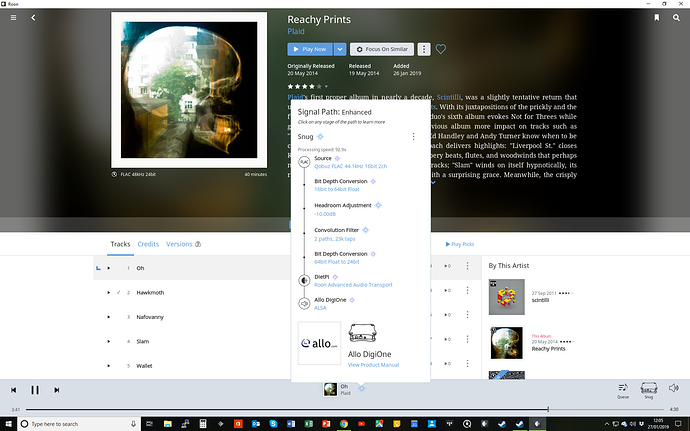Open search with the magnifier icon

pyautogui.click(x=676, y=18)
